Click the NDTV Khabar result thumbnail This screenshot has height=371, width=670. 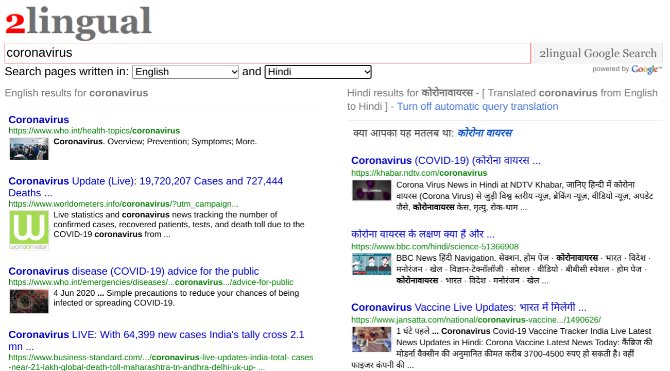pyautogui.click(x=371, y=190)
